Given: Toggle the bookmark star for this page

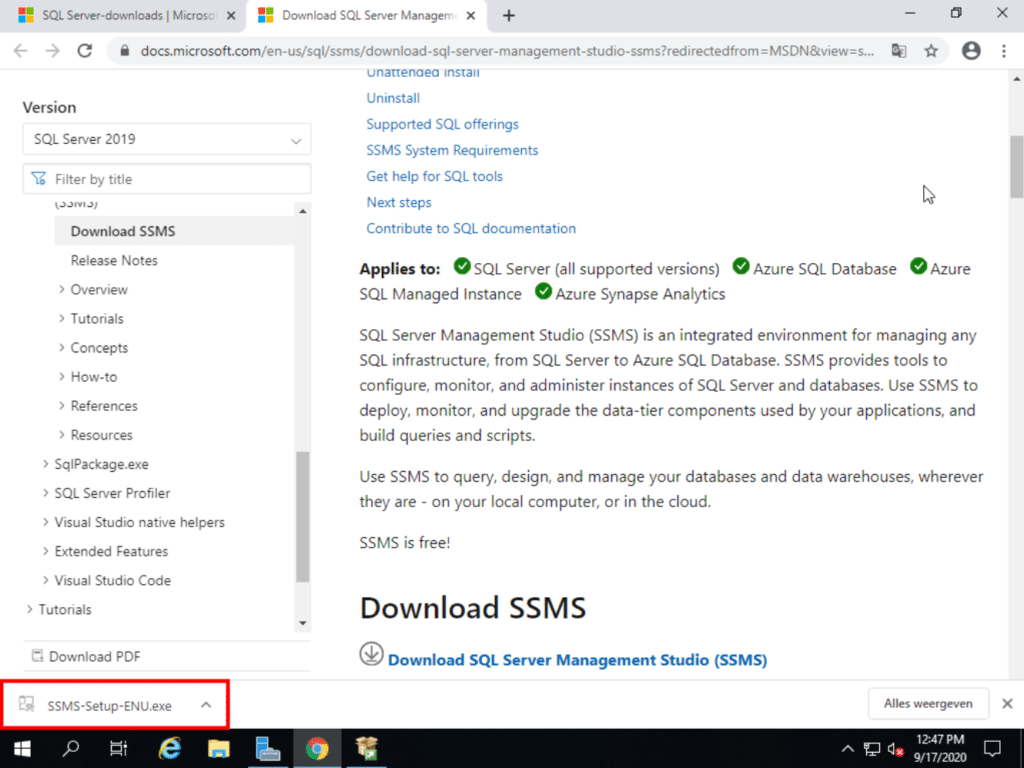Looking at the screenshot, I should 931,49.
